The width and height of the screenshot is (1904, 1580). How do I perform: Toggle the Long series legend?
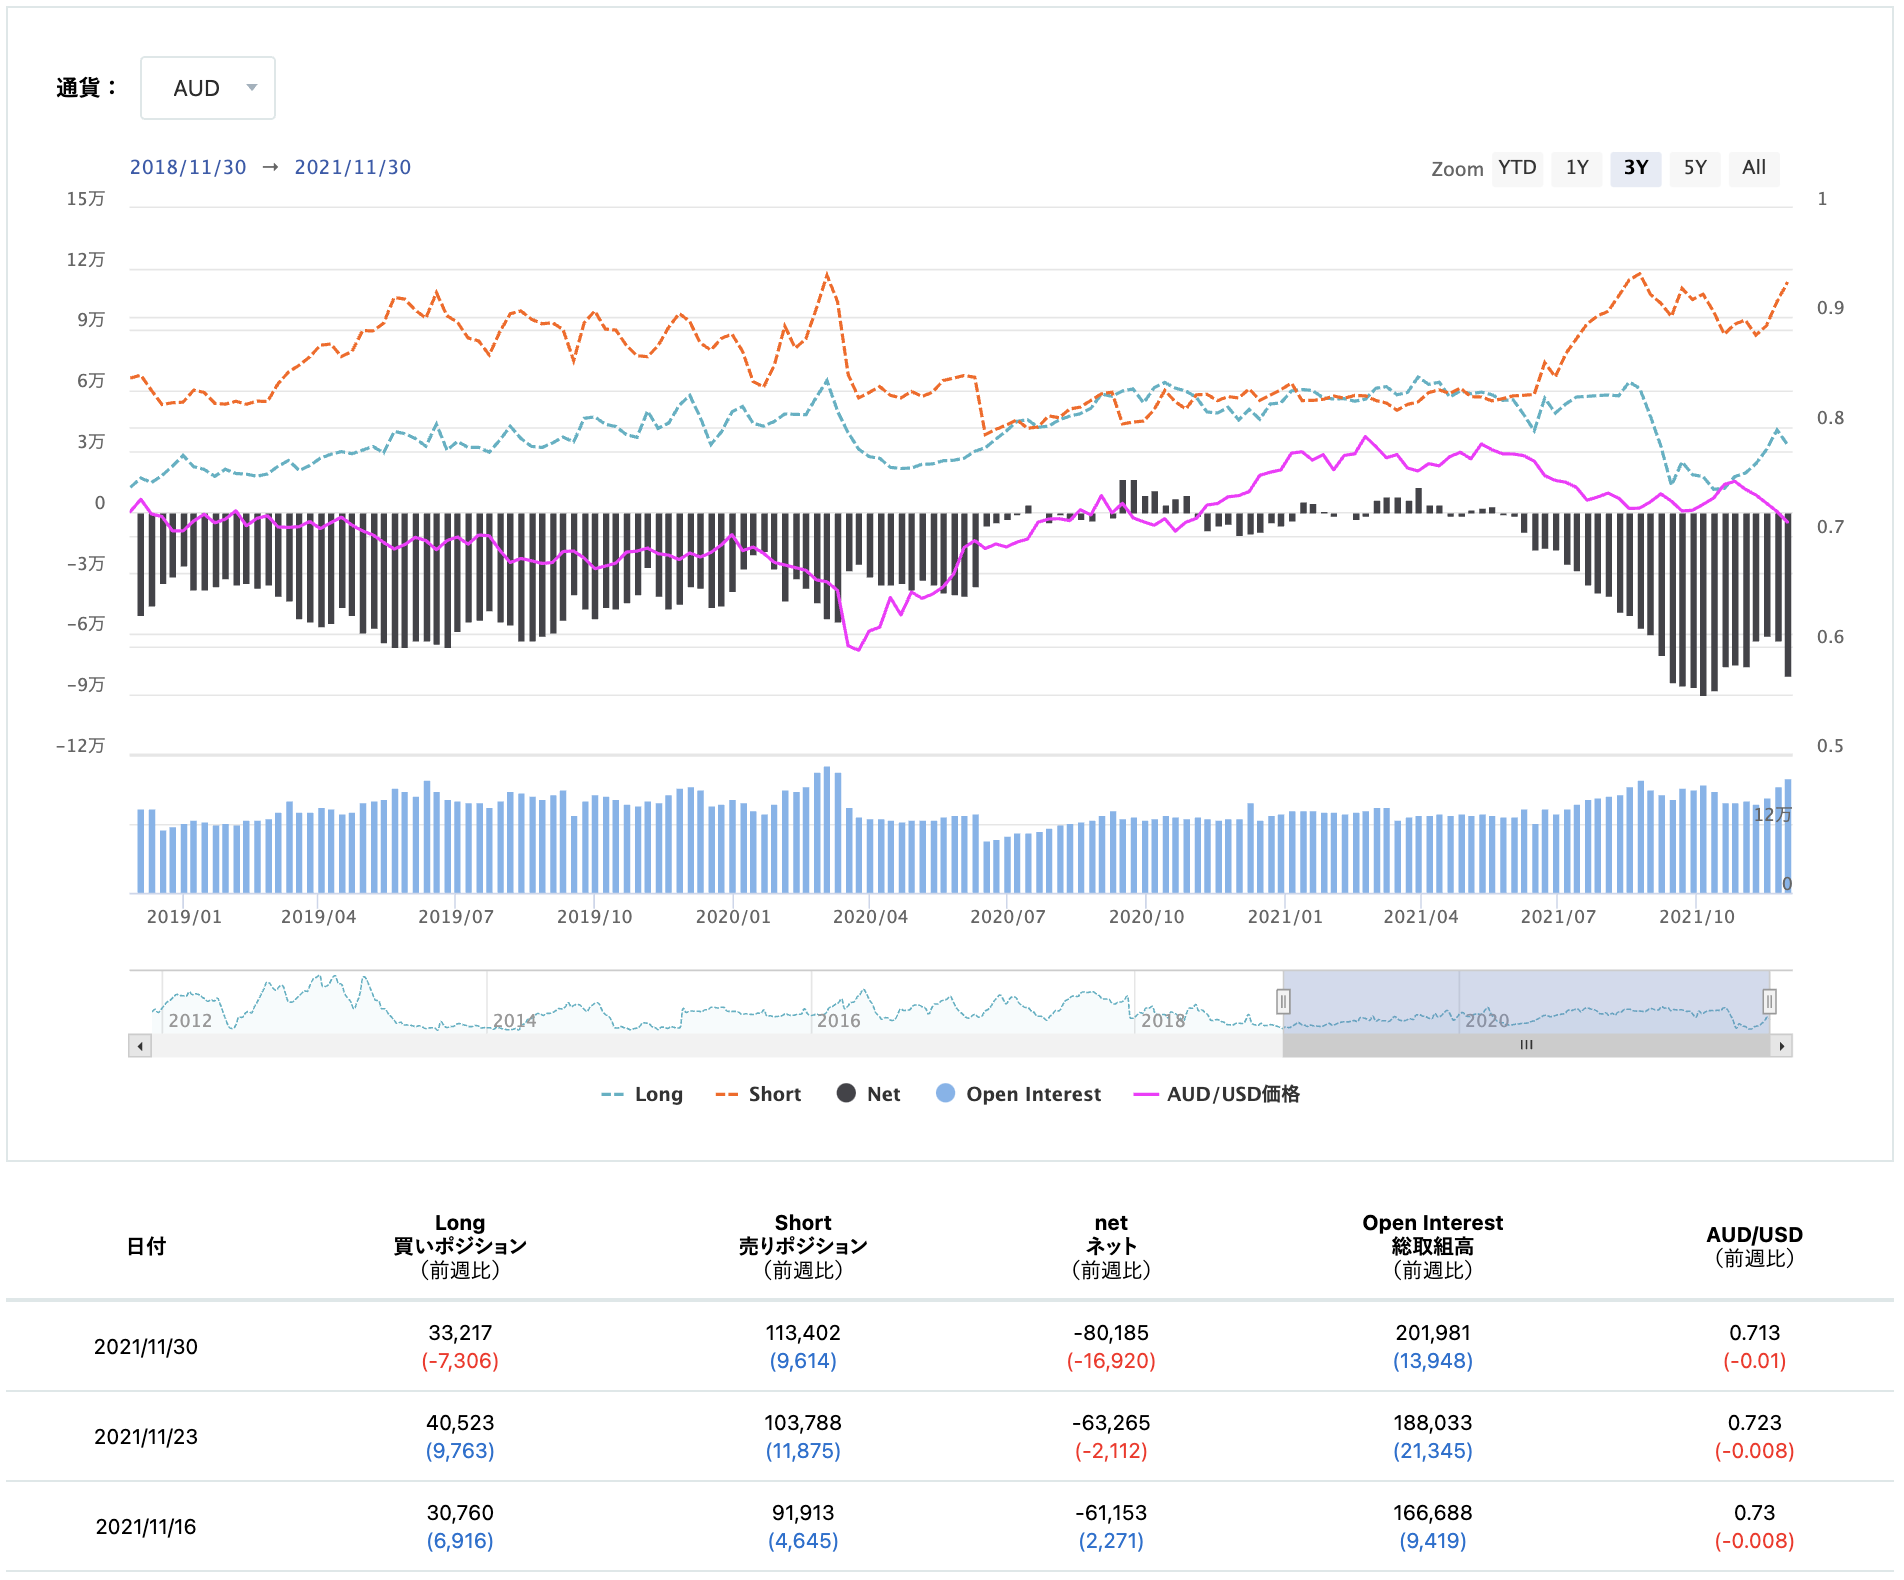pos(642,1094)
